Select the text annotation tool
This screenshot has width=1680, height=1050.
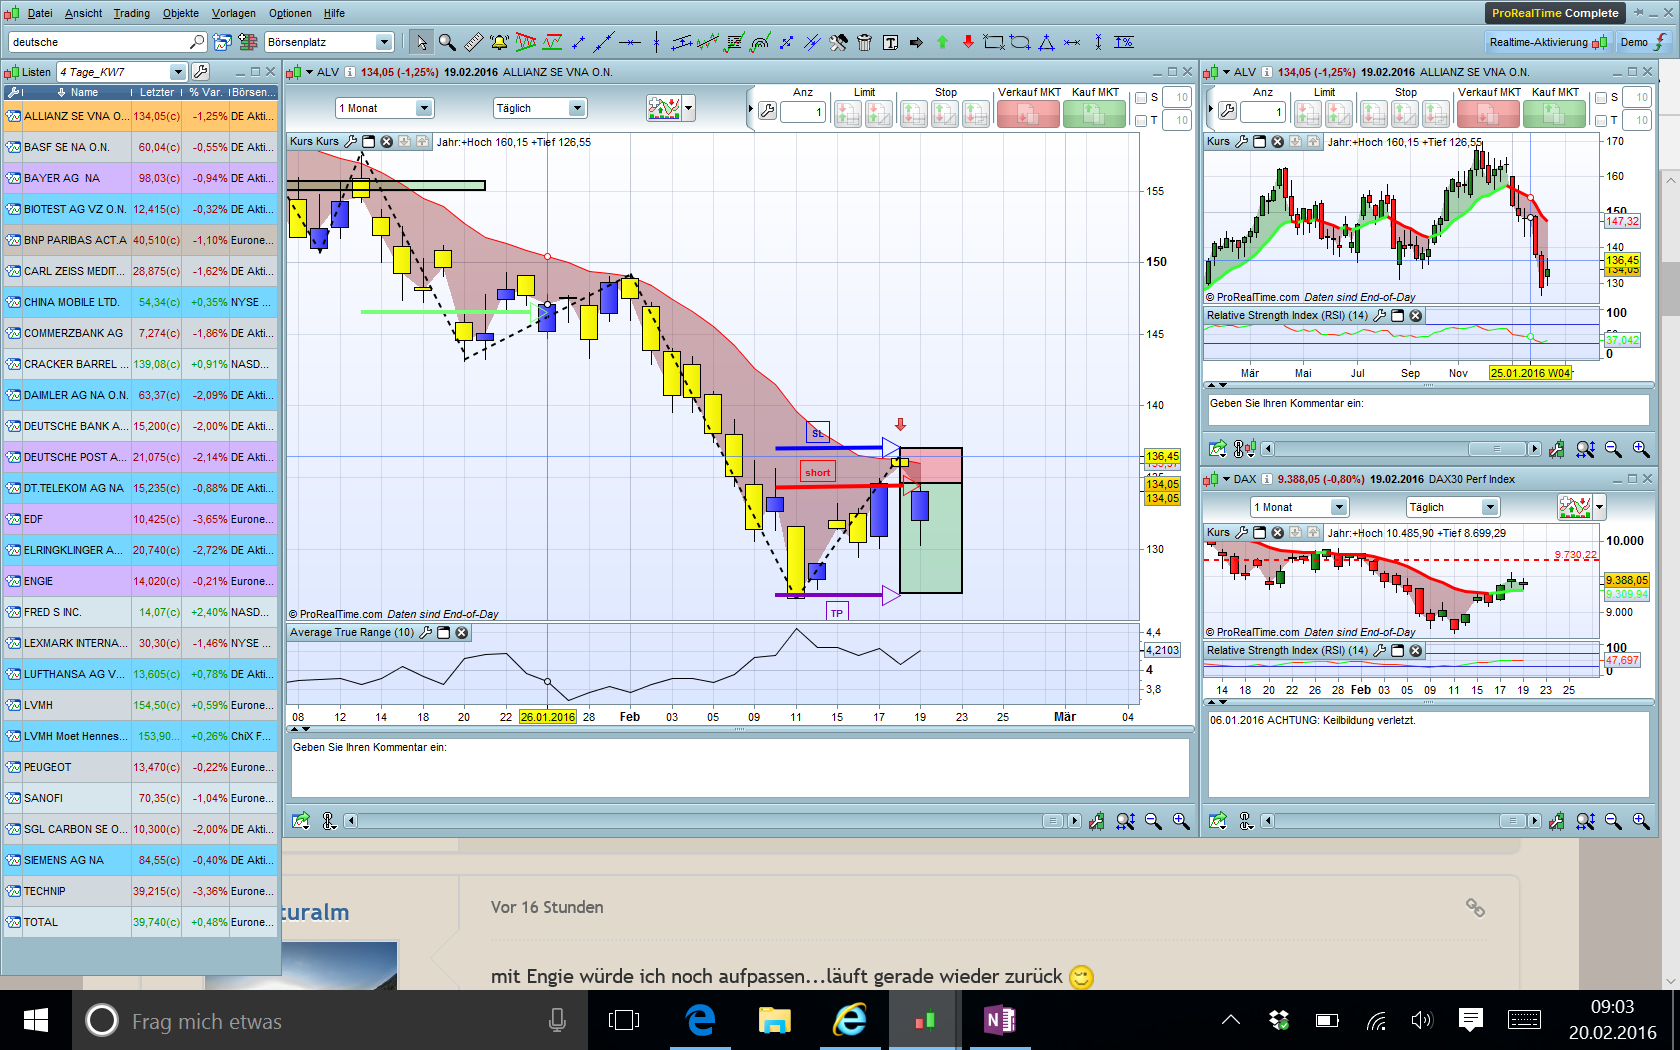(890, 42)
